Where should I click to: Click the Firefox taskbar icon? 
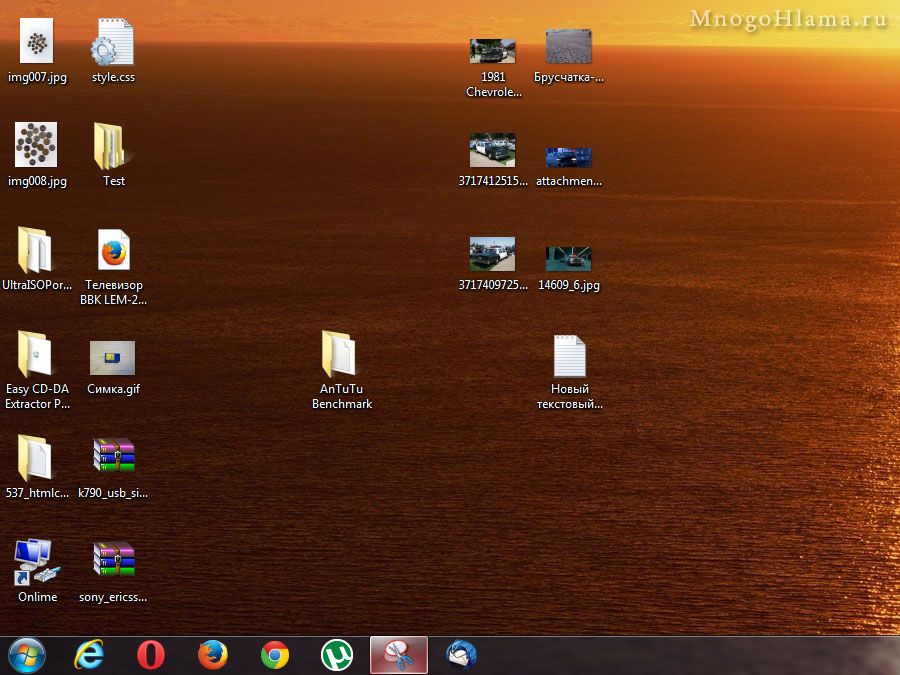(x=213, y=655)
